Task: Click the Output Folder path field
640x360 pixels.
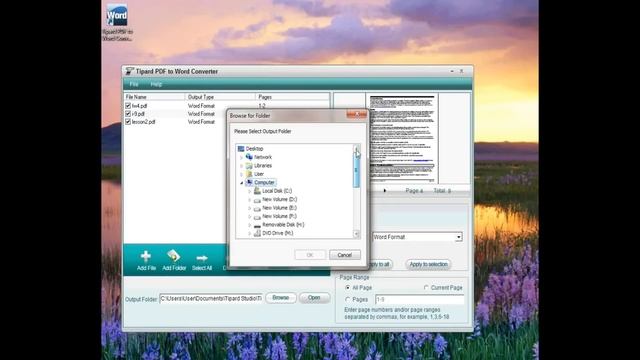Action: 211,299
